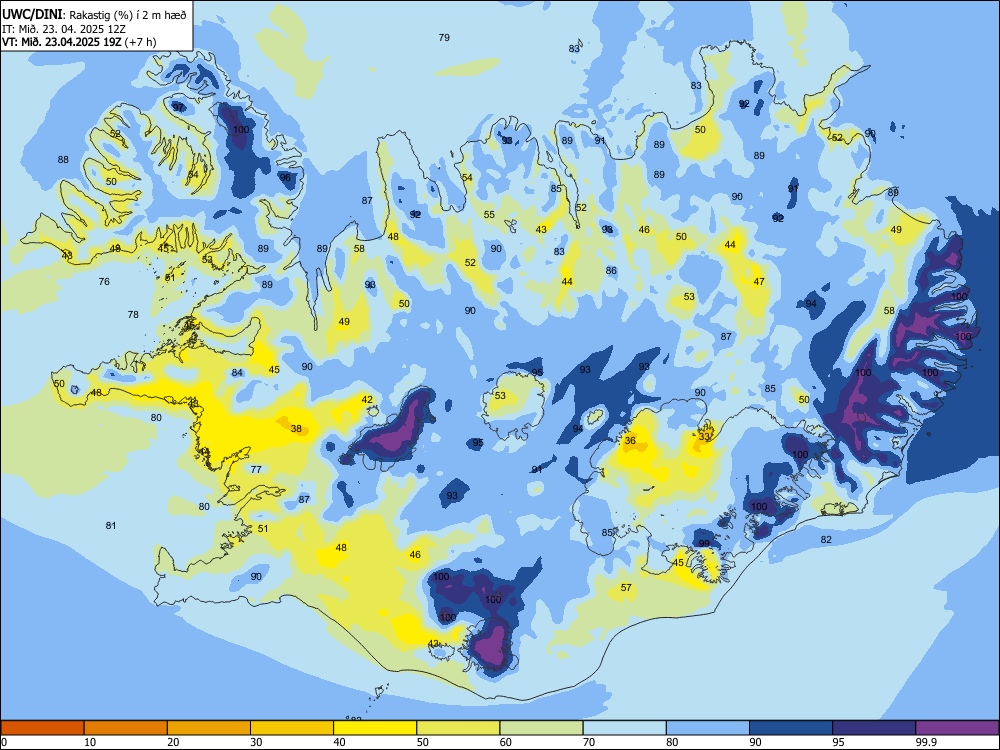The height and width of the screenshot is (750, 1000).
Task: Click the dark orange 0–10 legend swatch
Action: (x=42, y=728)
